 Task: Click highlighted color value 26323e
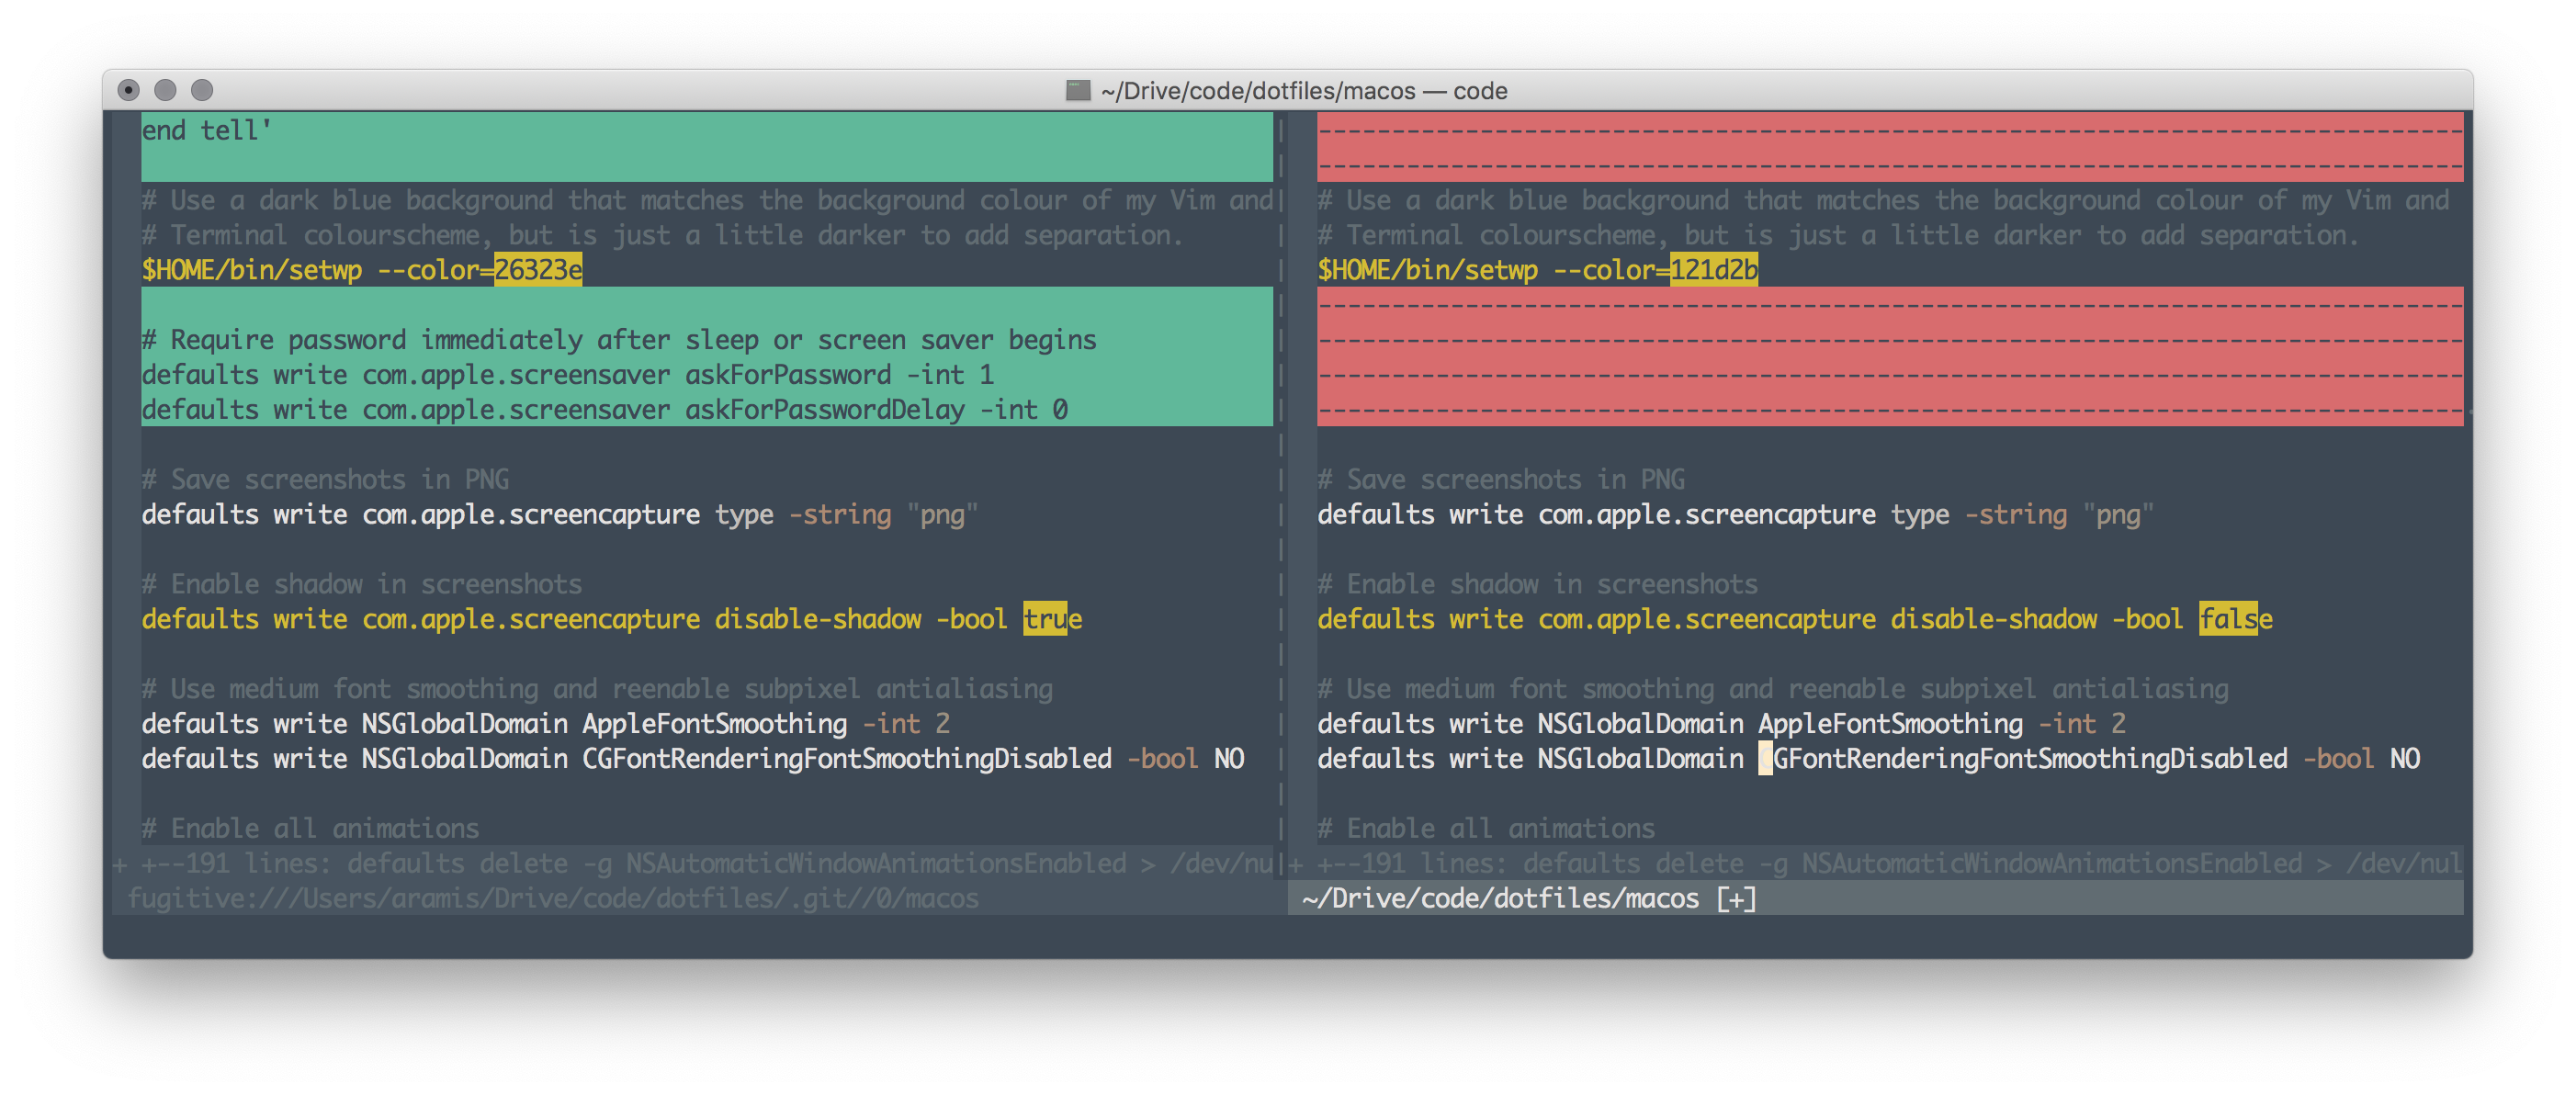(x=538, y=270)
